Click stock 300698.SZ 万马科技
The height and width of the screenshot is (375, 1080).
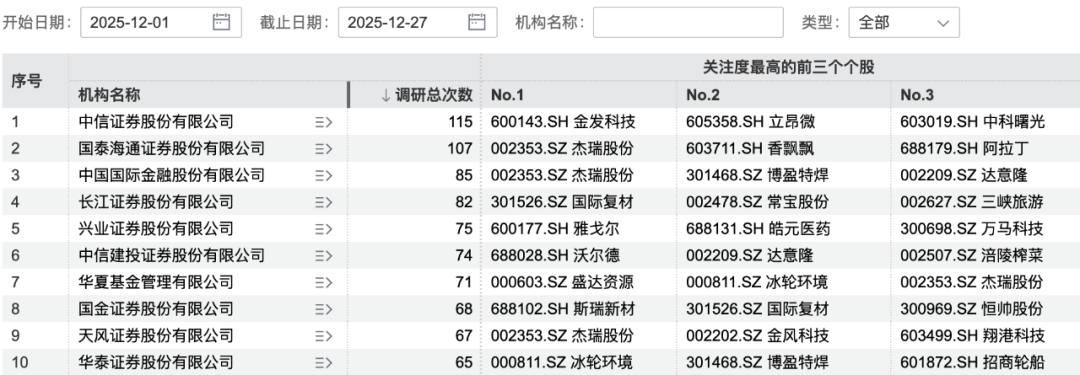click(x=972, y=229)
